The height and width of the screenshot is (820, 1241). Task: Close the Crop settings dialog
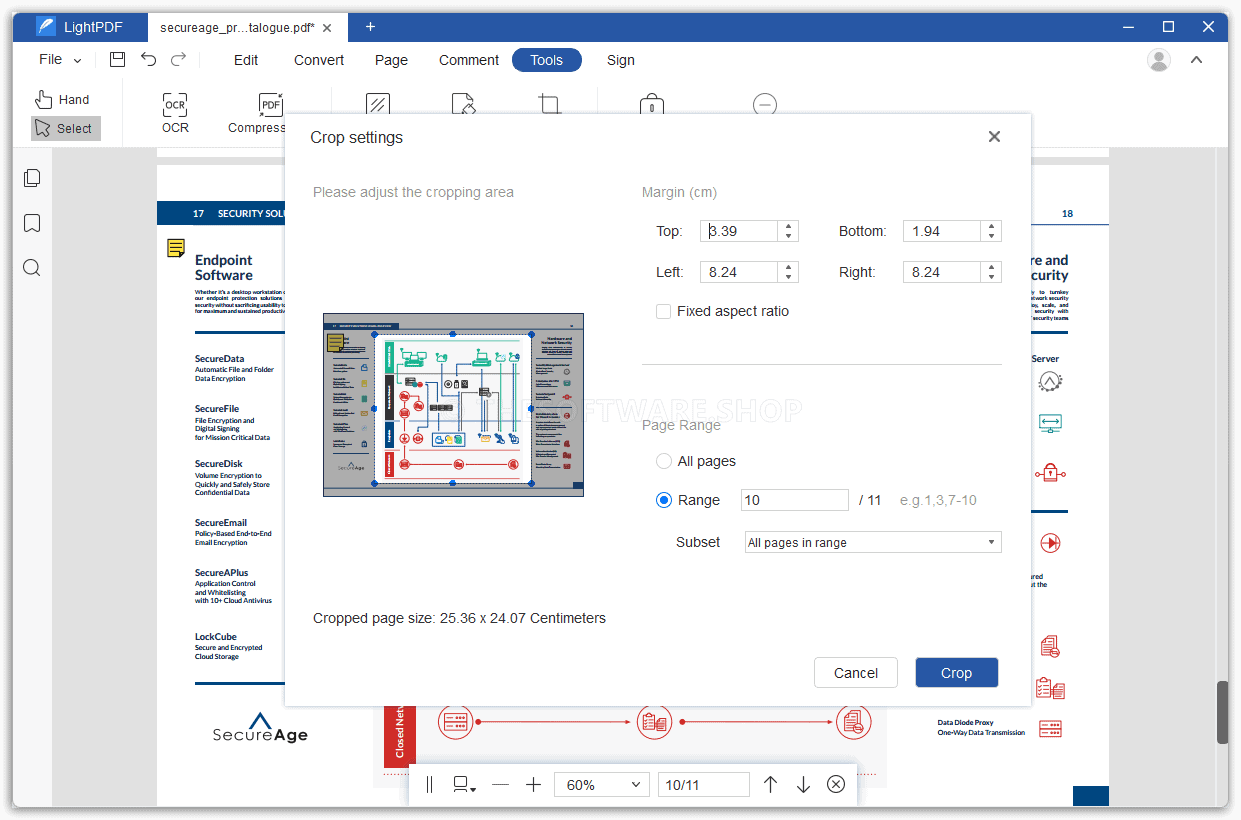pos(994,137)
